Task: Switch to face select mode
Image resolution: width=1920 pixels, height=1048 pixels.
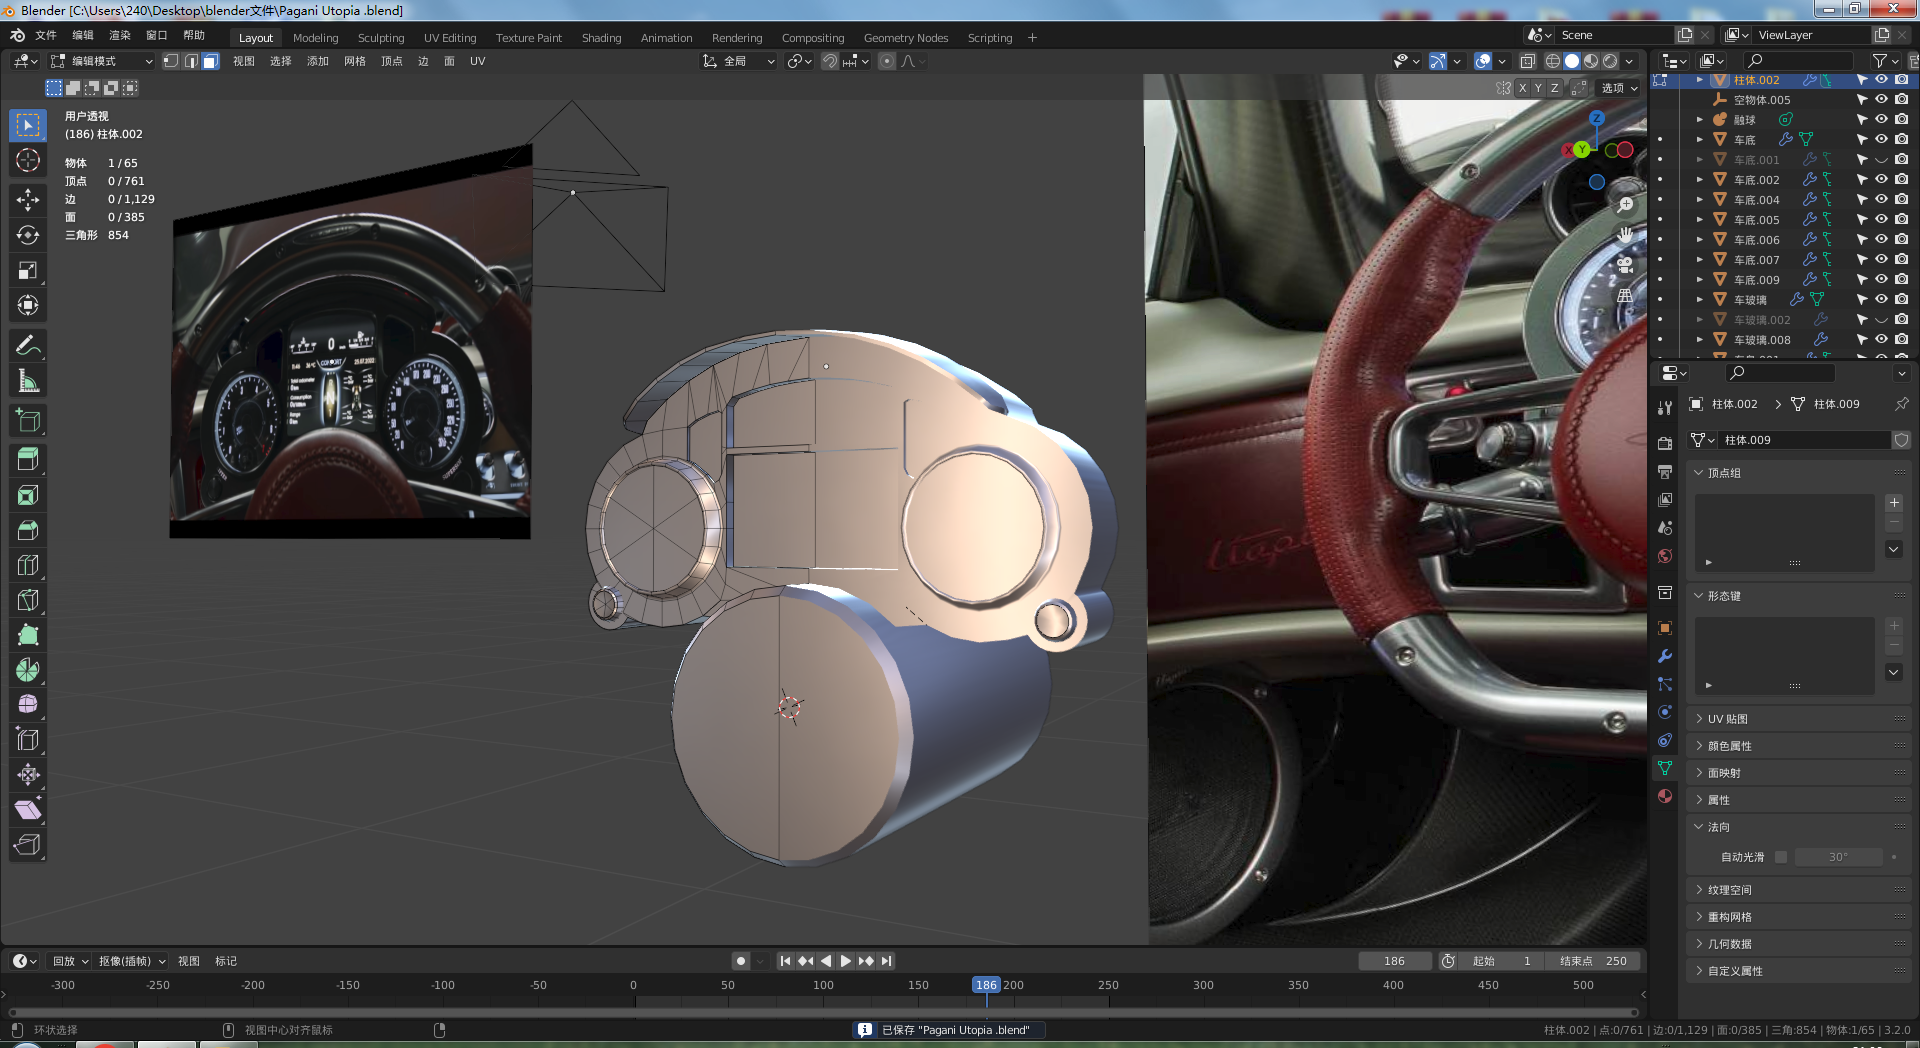Action: click(210, 61)
